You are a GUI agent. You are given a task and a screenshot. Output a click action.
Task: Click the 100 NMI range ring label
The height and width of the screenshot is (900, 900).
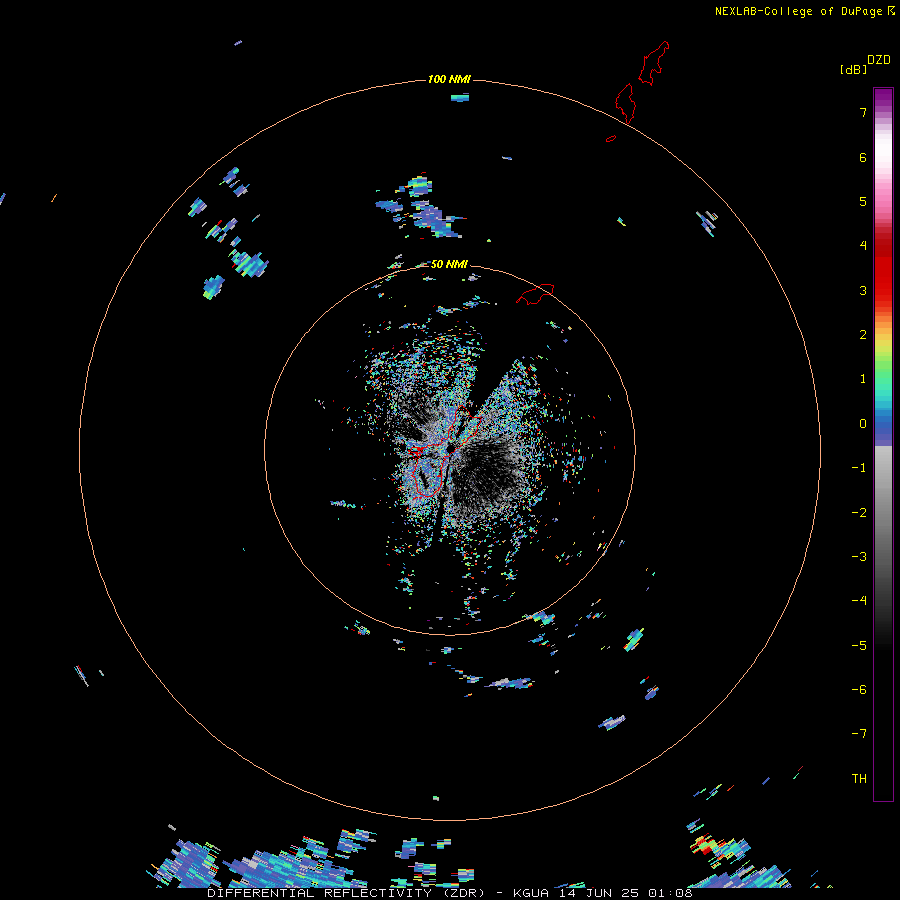(x=449, y=79)
